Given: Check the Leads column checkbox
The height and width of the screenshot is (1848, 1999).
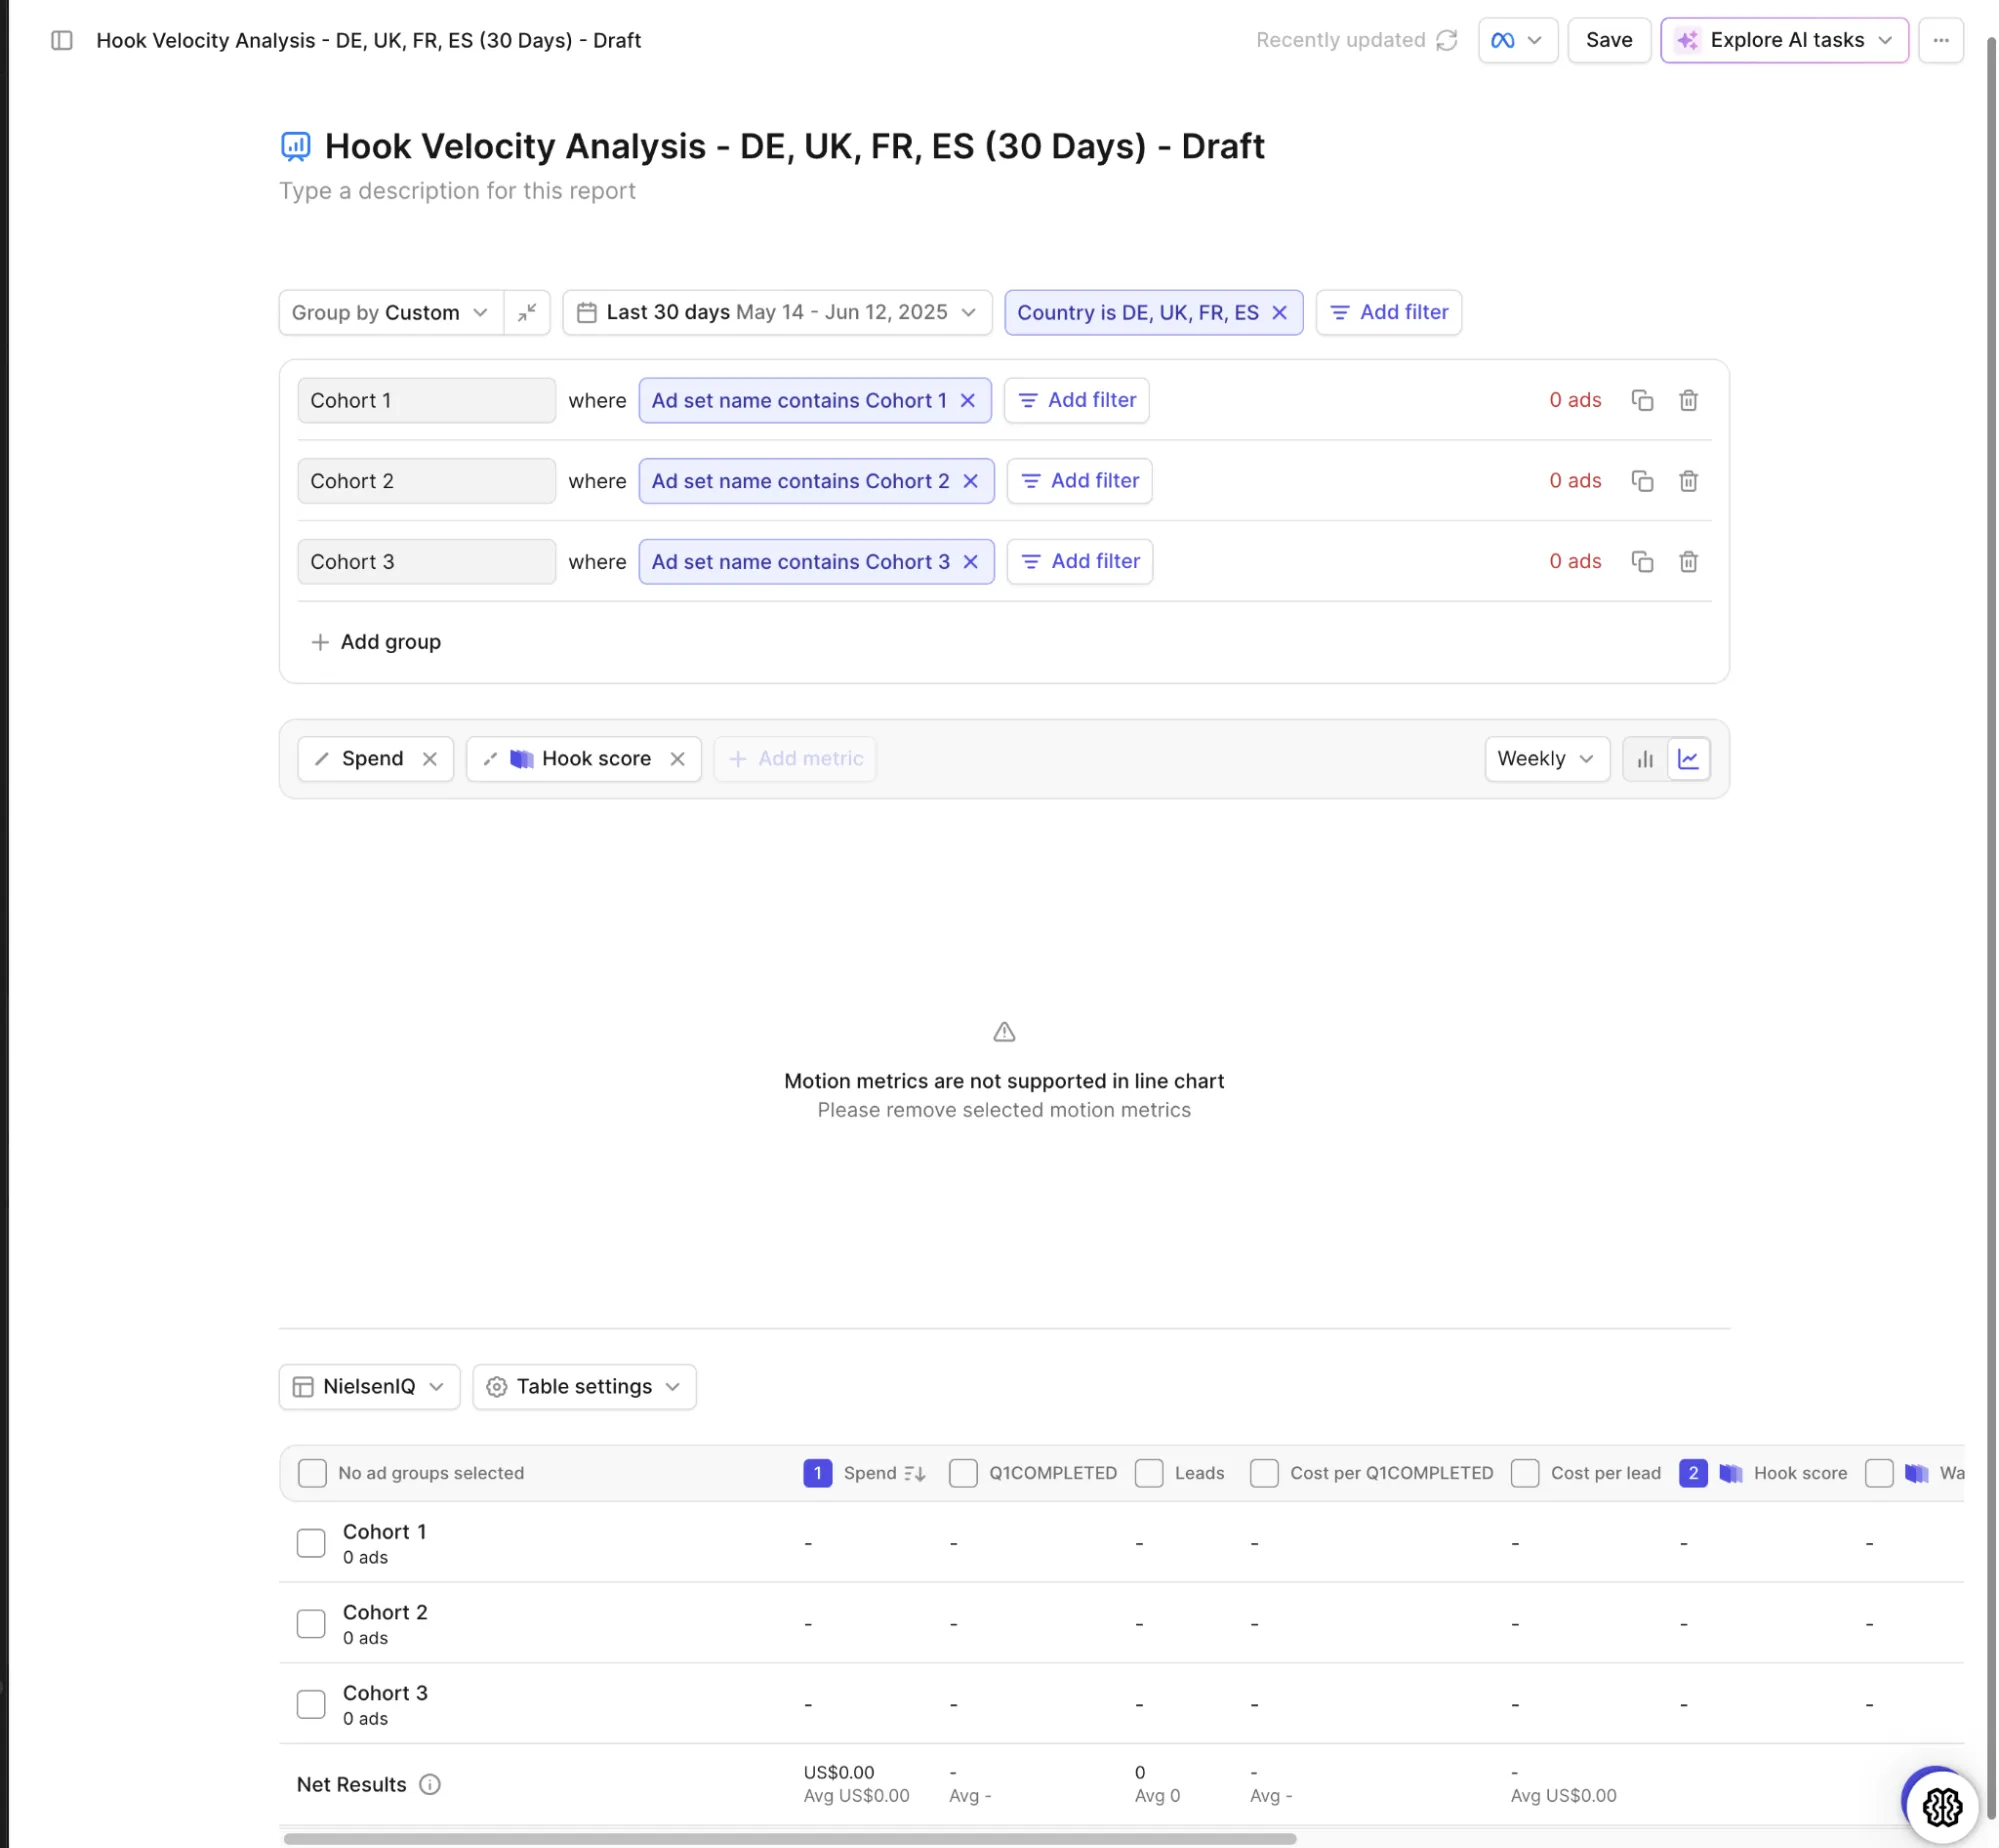Looking at the screenshot, I should (1148, 1473).
